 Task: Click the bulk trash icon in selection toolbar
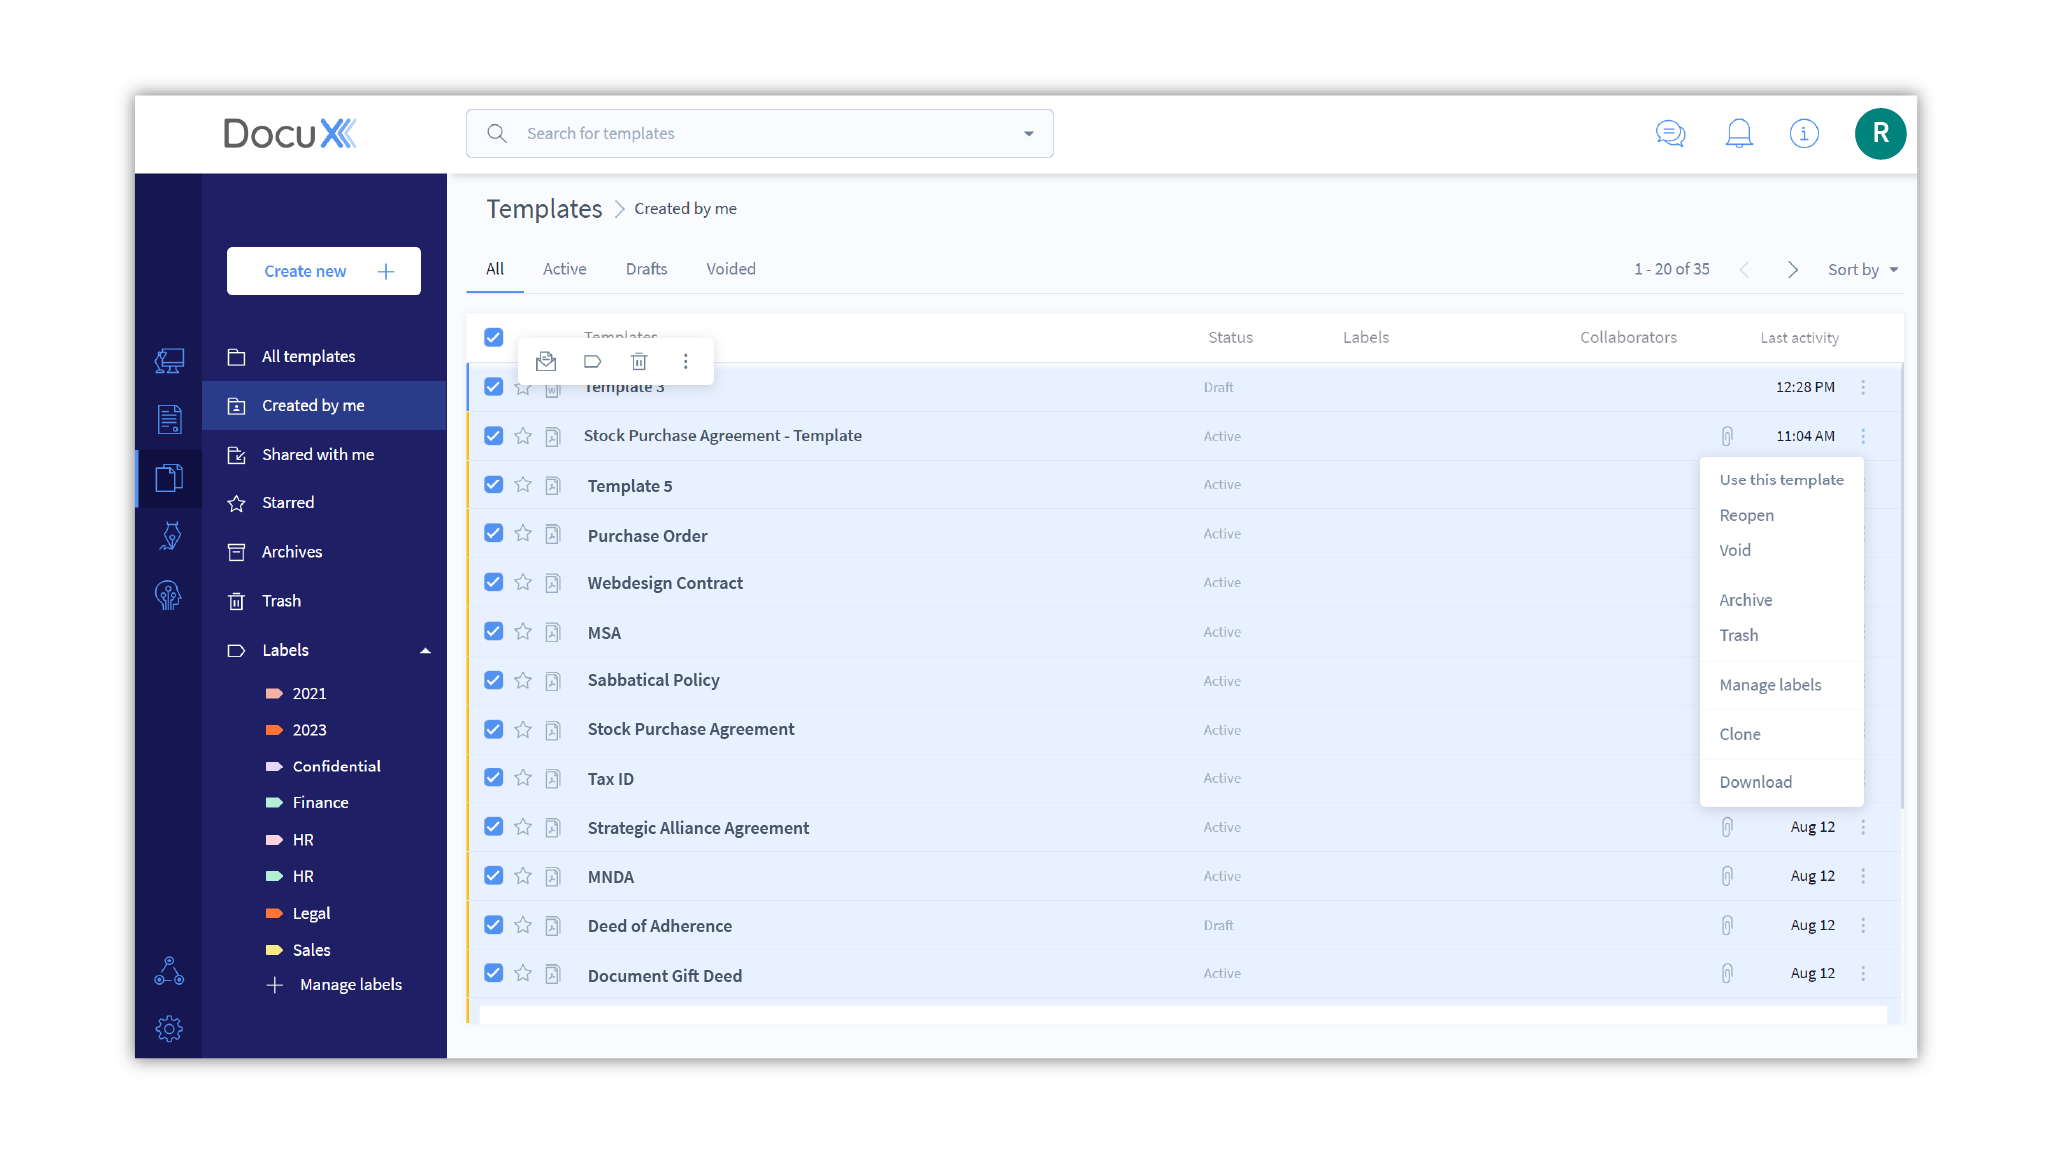click(x=639, y=361)
